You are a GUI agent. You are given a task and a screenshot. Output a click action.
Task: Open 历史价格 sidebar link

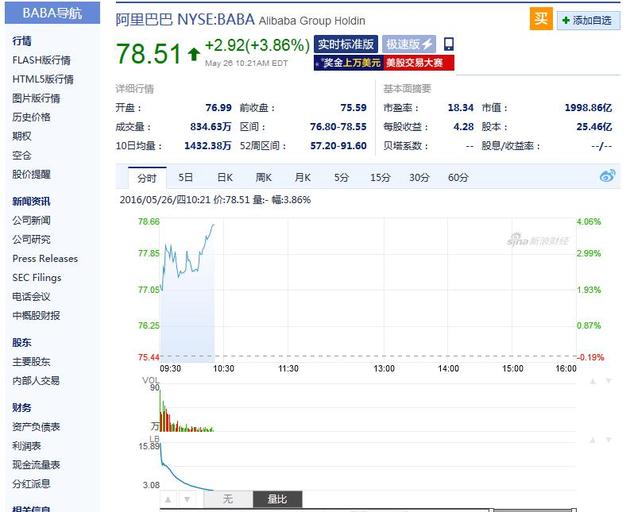(x=31, y=117)
